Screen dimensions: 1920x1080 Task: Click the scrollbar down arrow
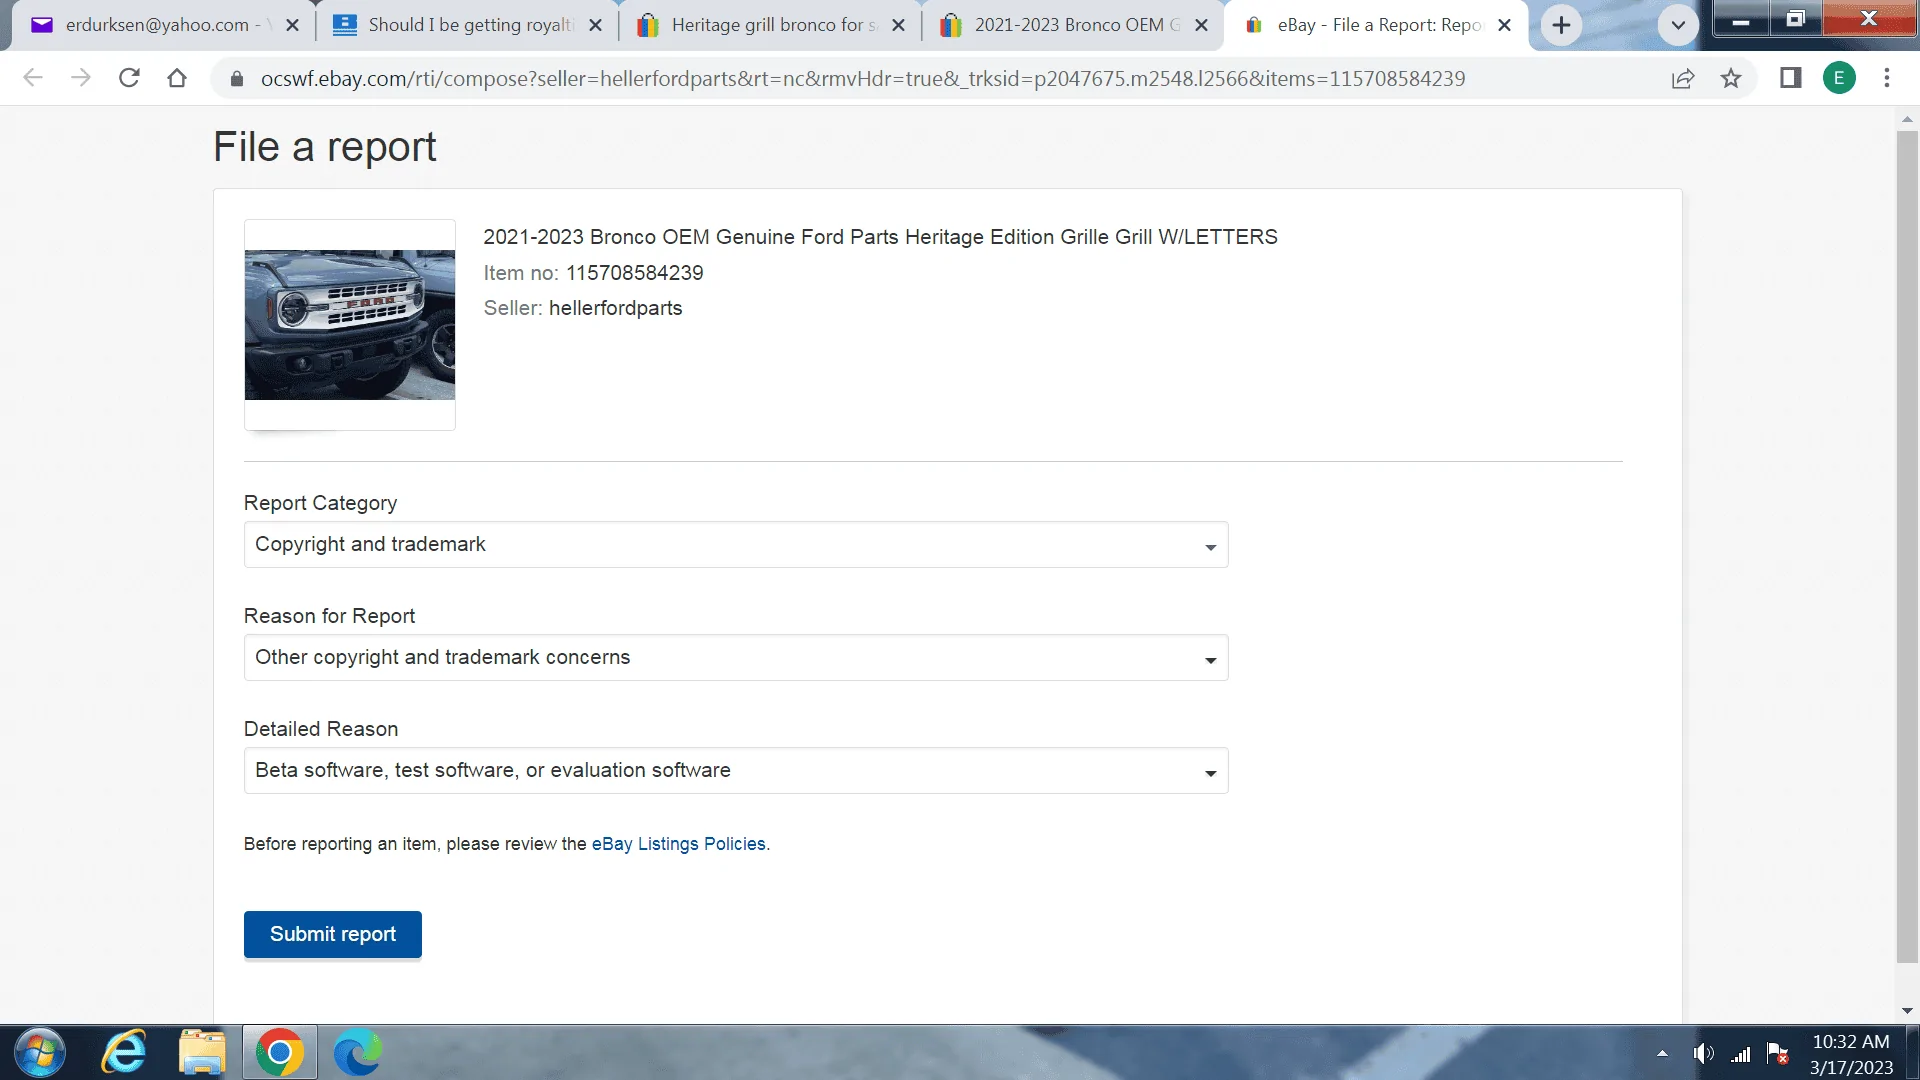(x=1907, y=1011)
